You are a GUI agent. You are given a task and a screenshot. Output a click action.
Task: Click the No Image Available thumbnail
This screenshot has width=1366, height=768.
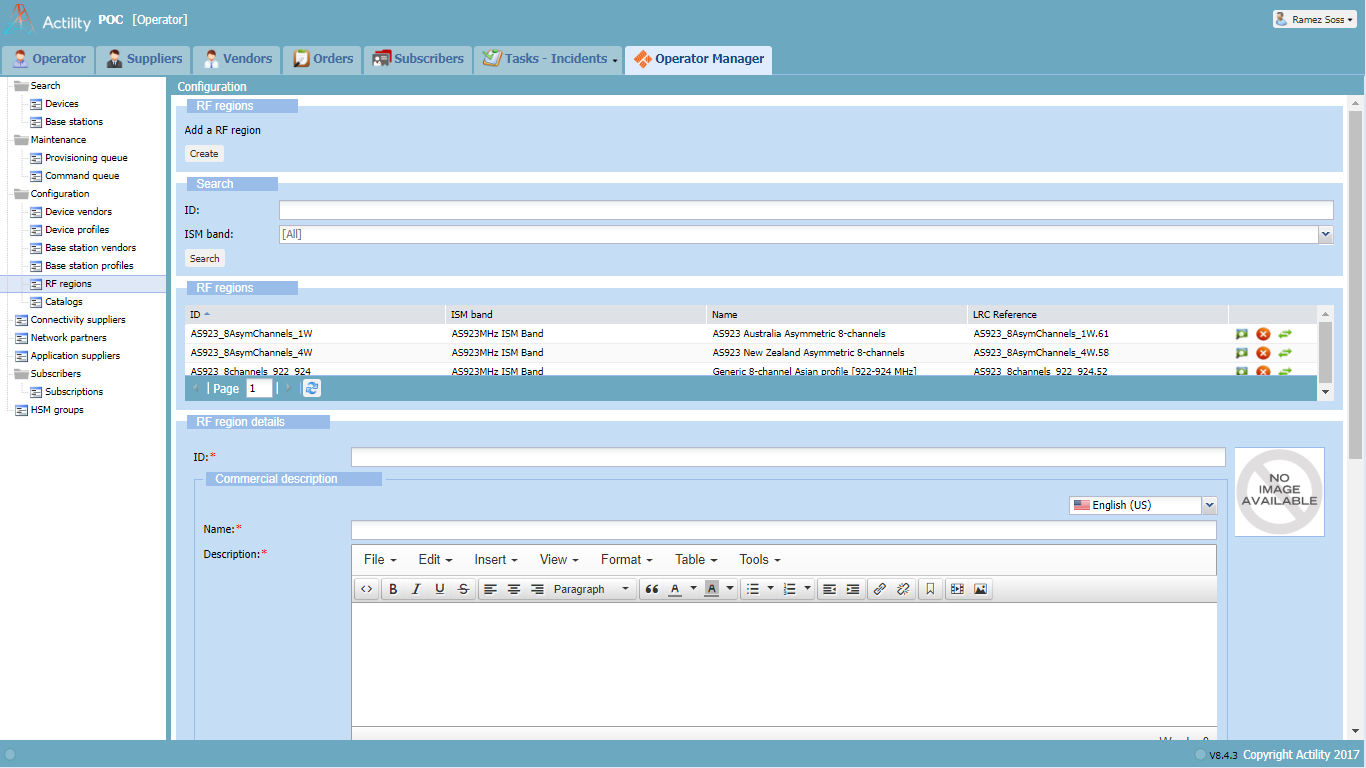coord(1279,492)
